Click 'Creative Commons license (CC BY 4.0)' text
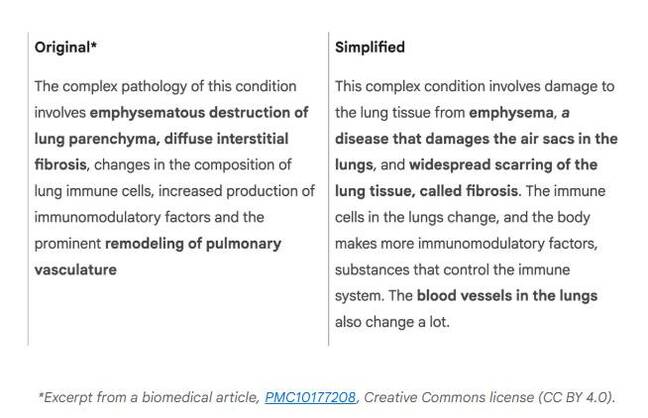This screenshot has width=648, height=418. point(488,397)
